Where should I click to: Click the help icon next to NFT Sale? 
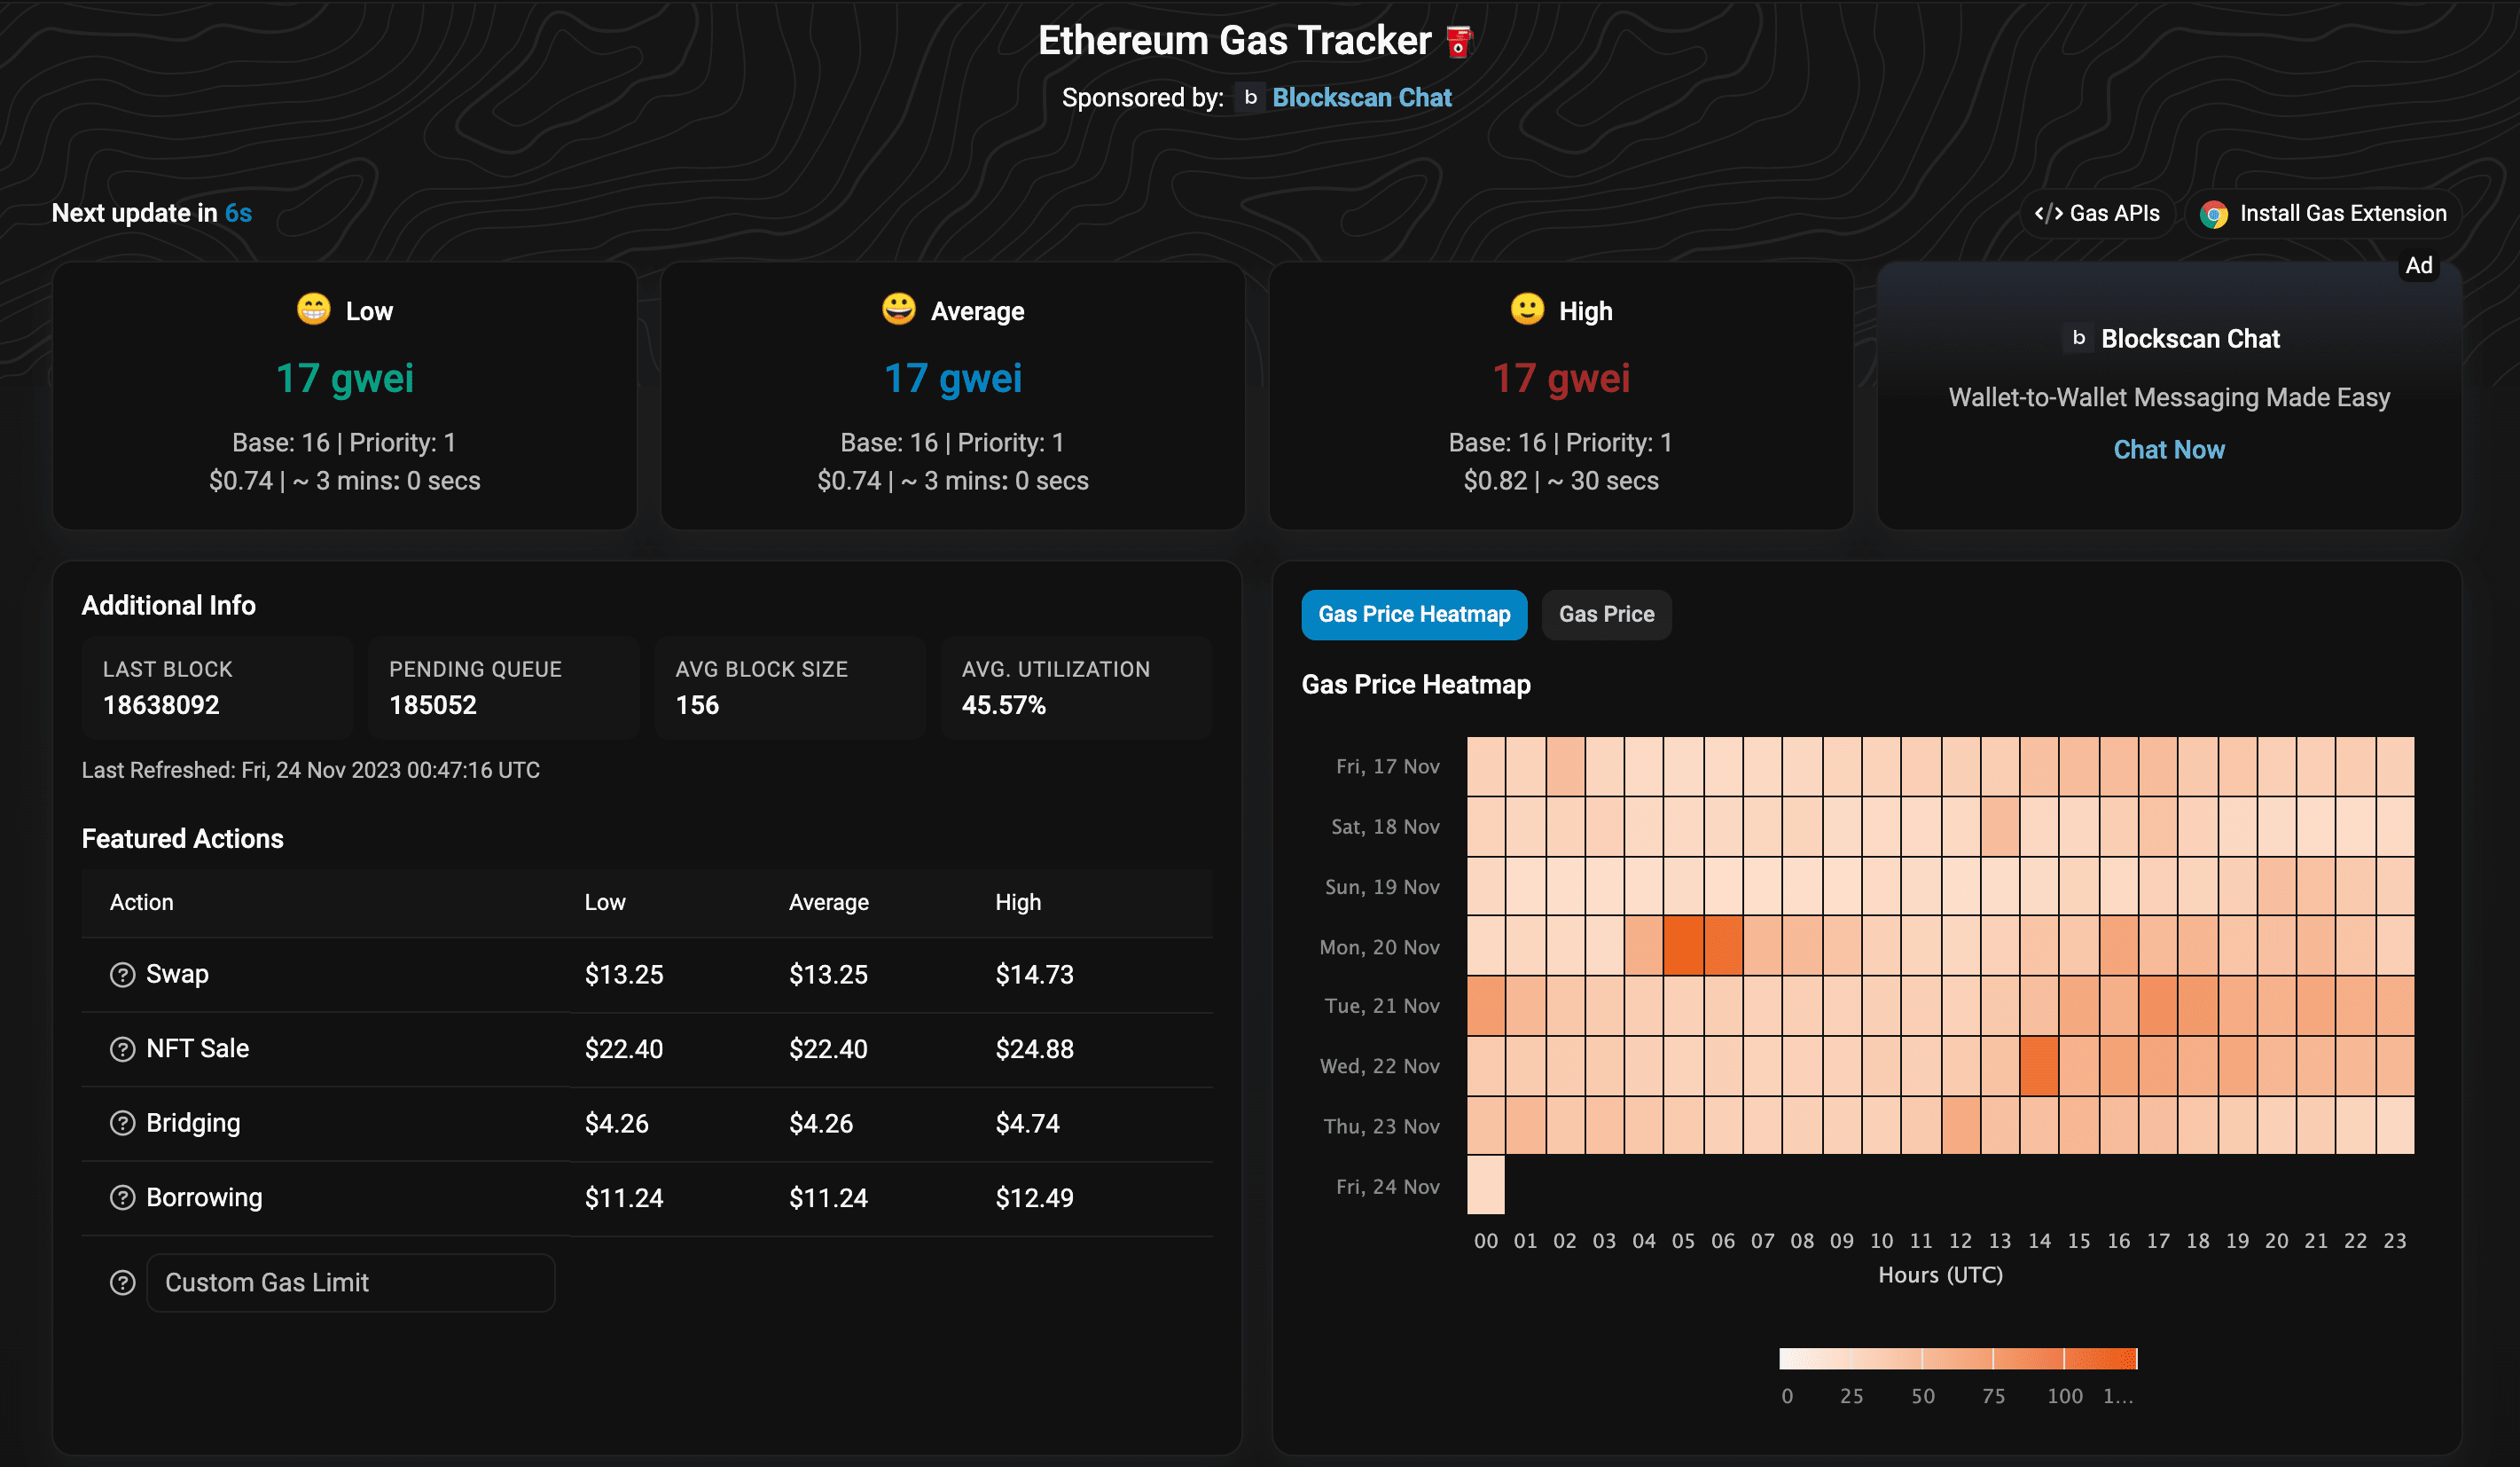pyautogui.click(x=122, y=1049)
